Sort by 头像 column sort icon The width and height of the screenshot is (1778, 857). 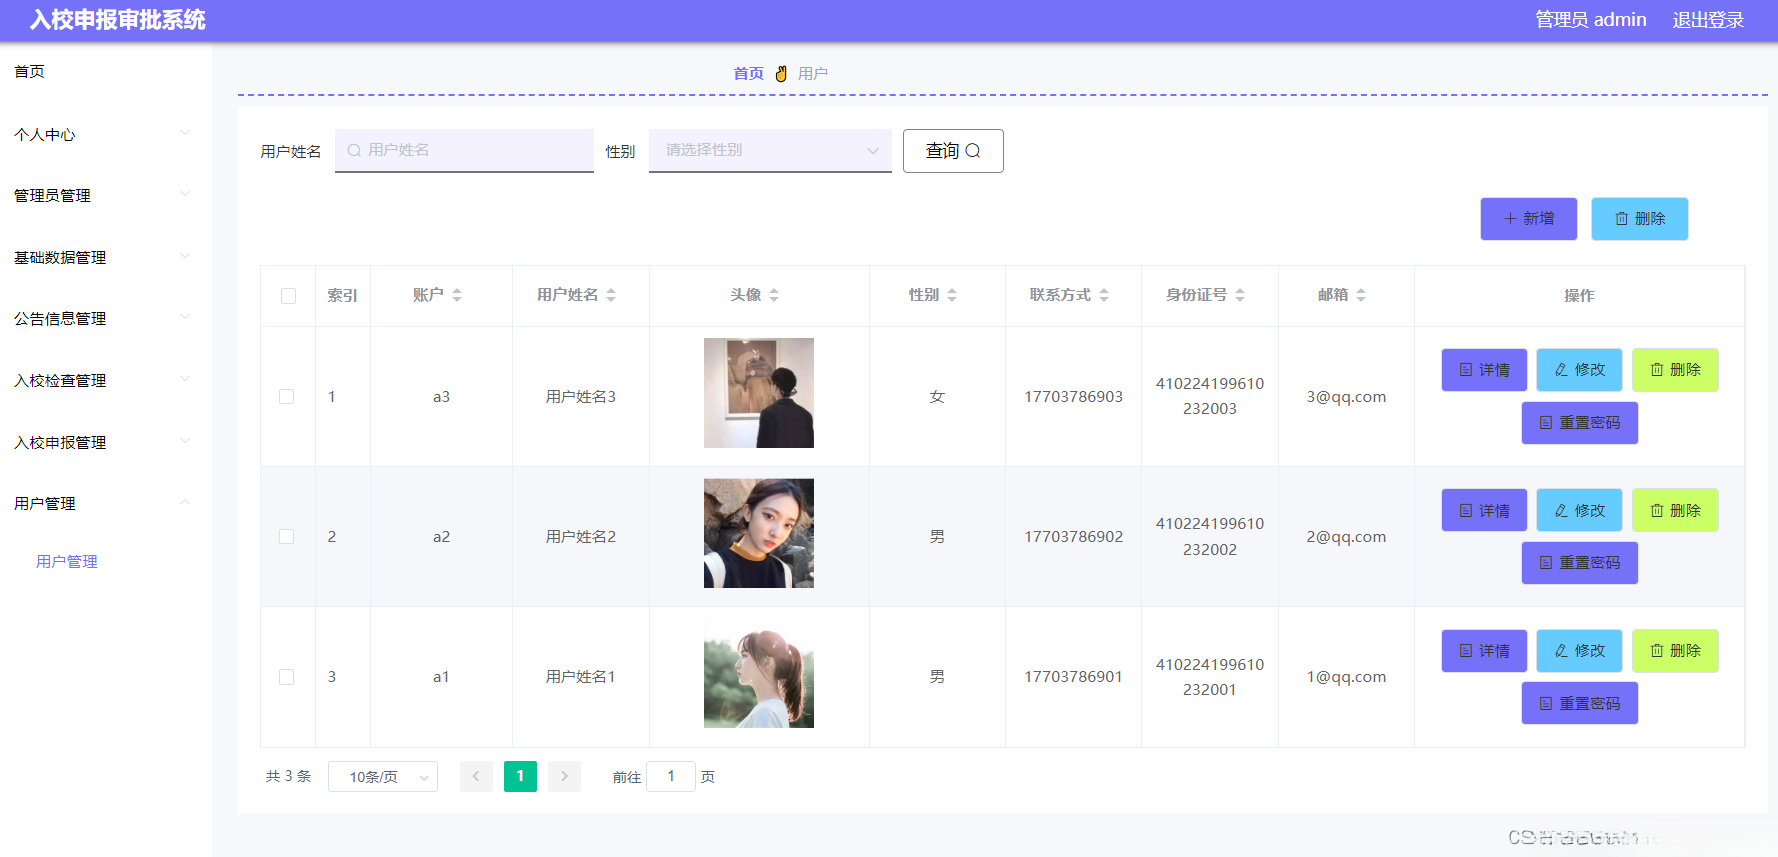tap(774, 295)
